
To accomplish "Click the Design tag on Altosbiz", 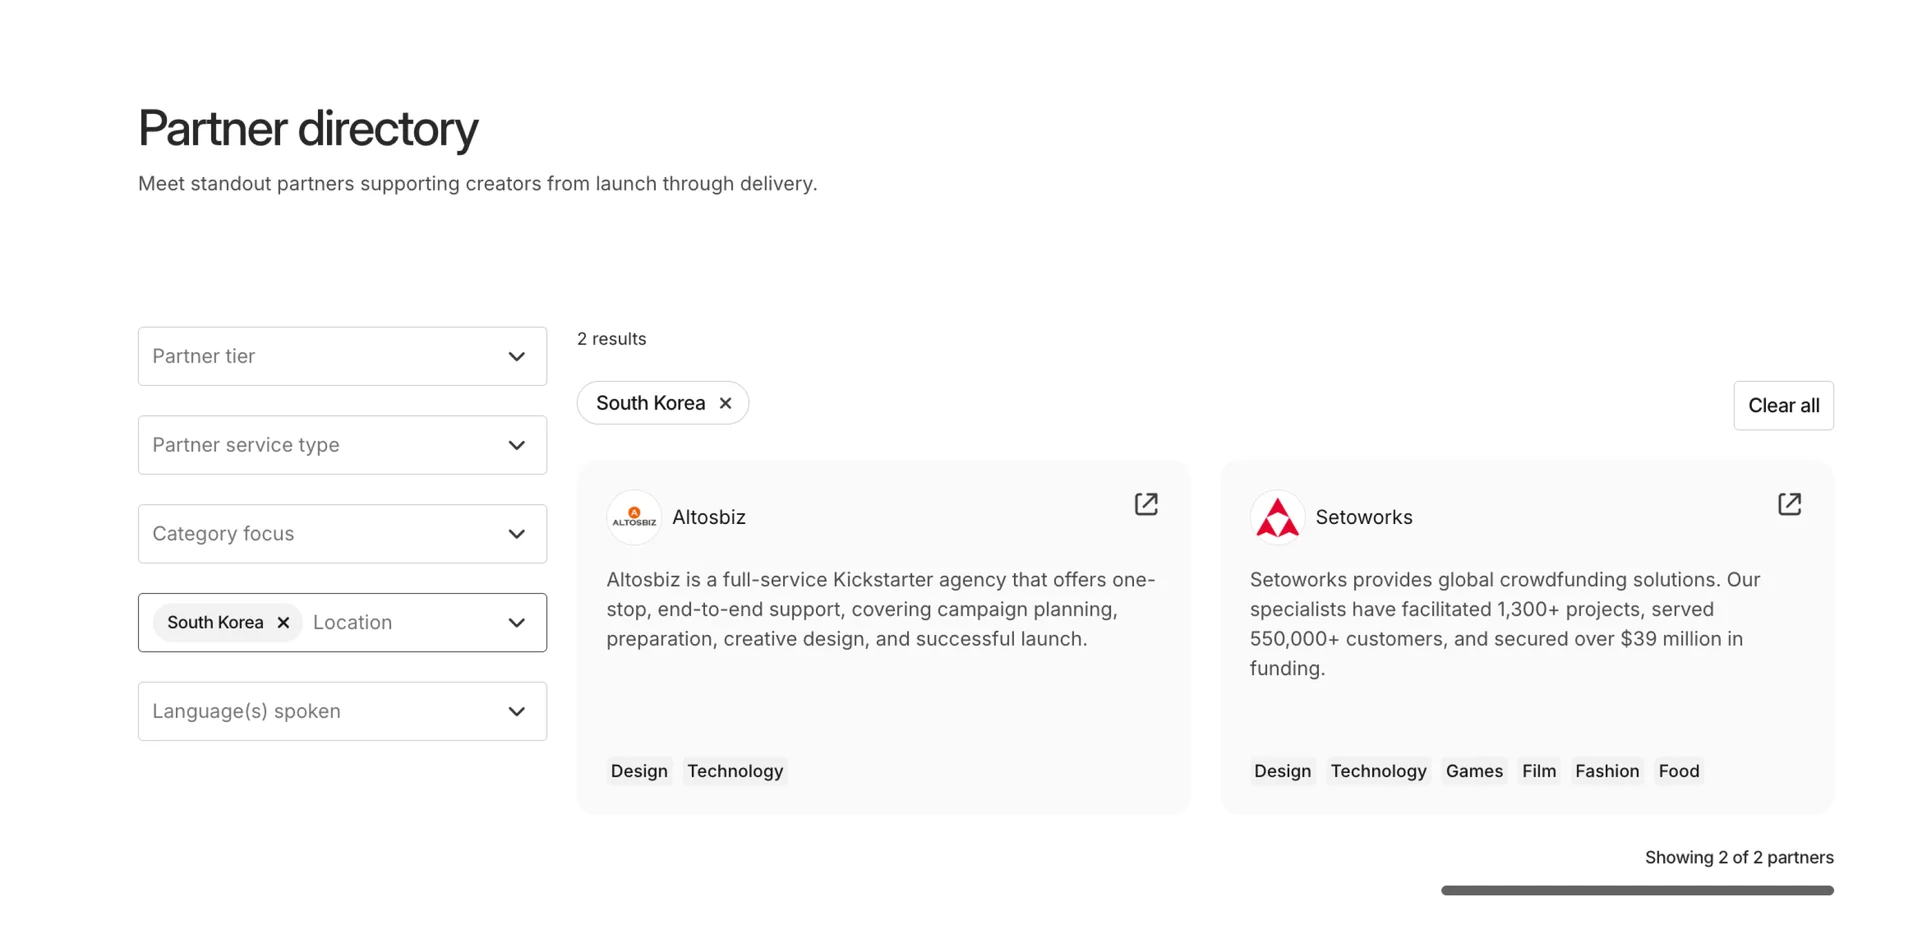I will point(639,771).
